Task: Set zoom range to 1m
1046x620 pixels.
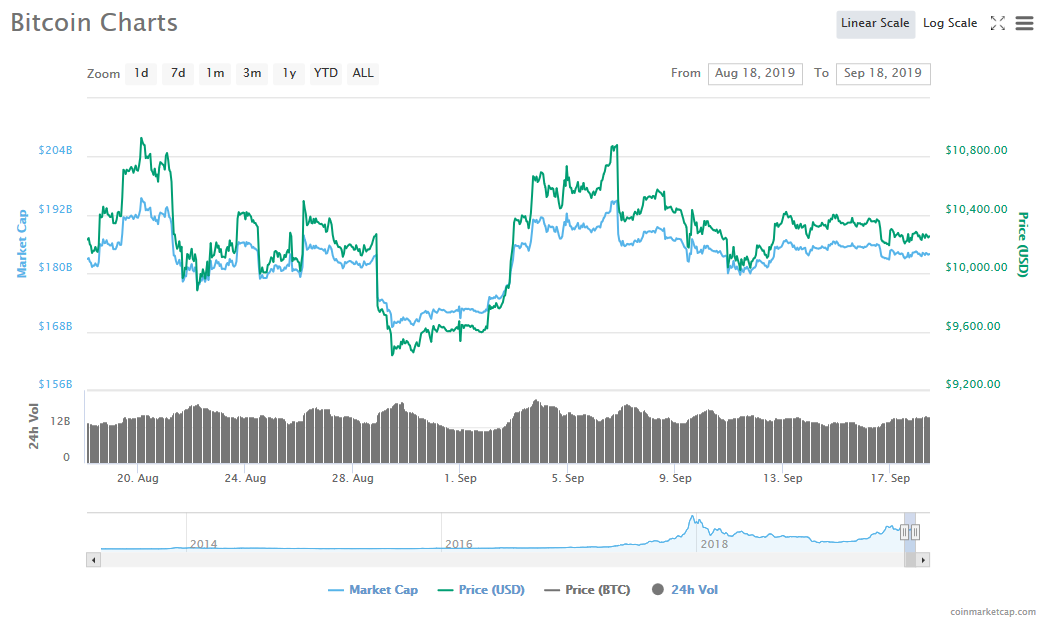Action: (215, 73)
